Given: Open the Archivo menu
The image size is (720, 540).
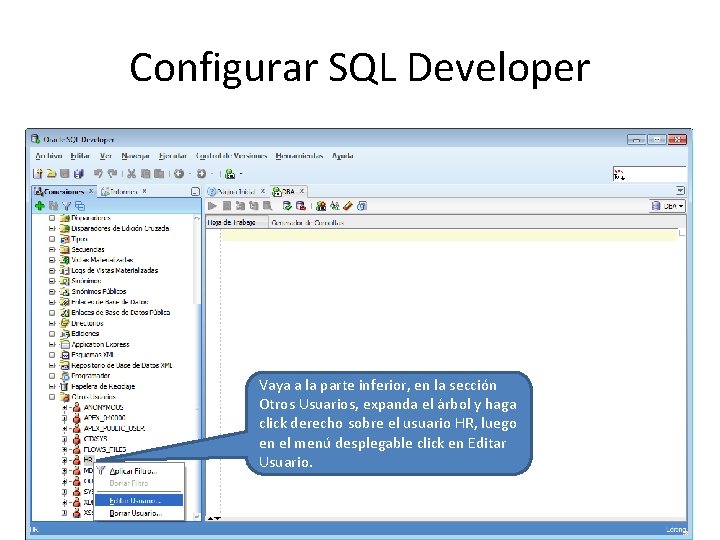Looking at the screenshot, I should (x=49, y=156).
